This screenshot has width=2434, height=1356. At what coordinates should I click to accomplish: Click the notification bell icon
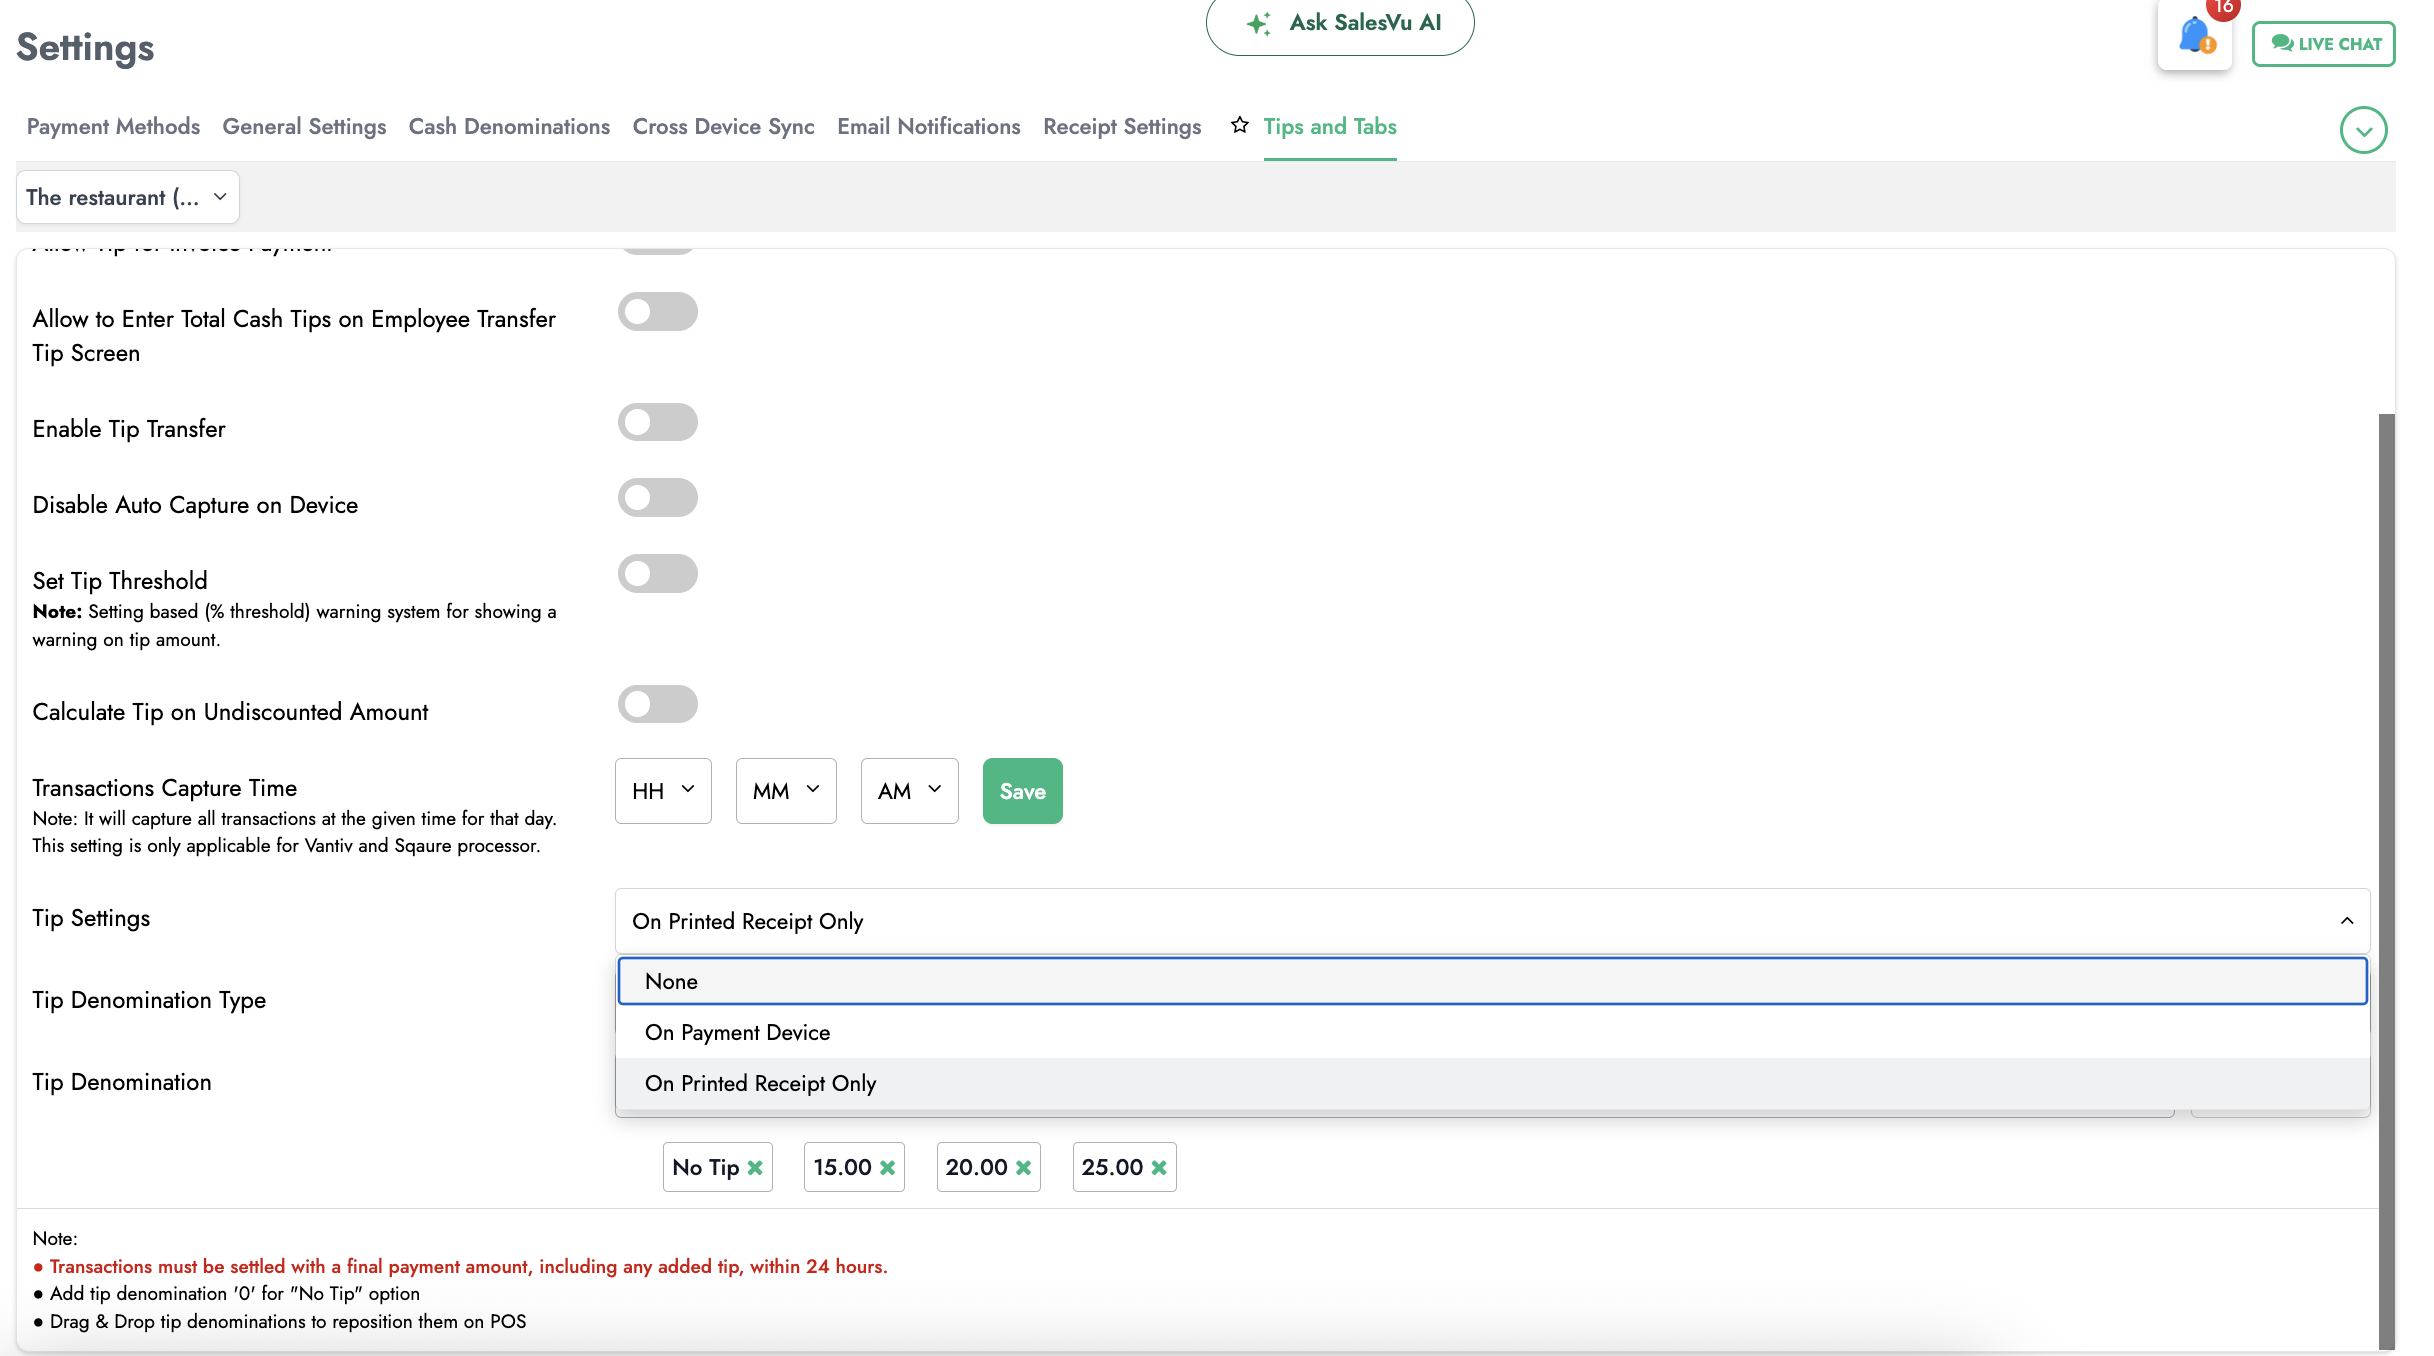[2194, 36]
